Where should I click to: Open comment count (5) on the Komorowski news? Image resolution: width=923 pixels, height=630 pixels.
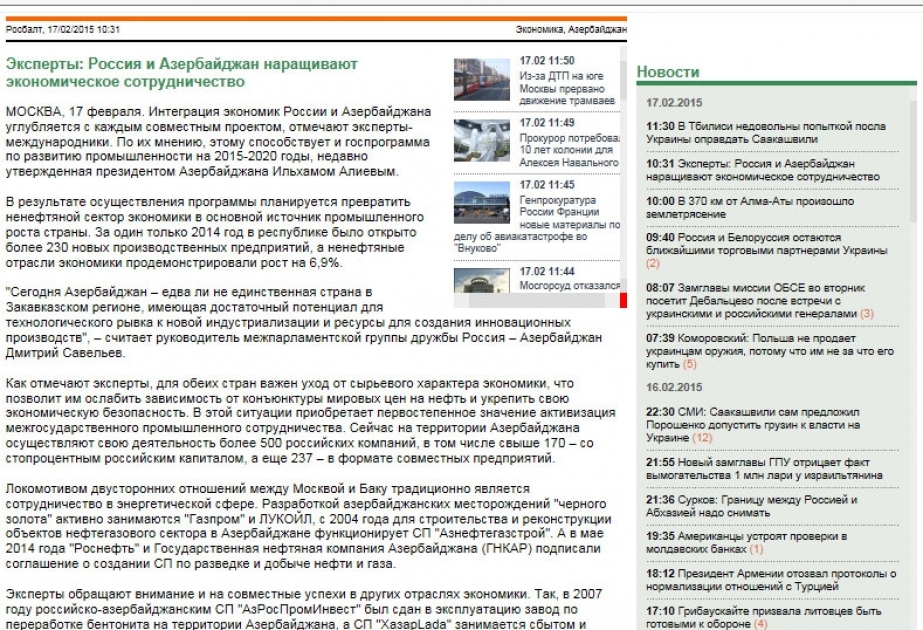tap(689, 364)
